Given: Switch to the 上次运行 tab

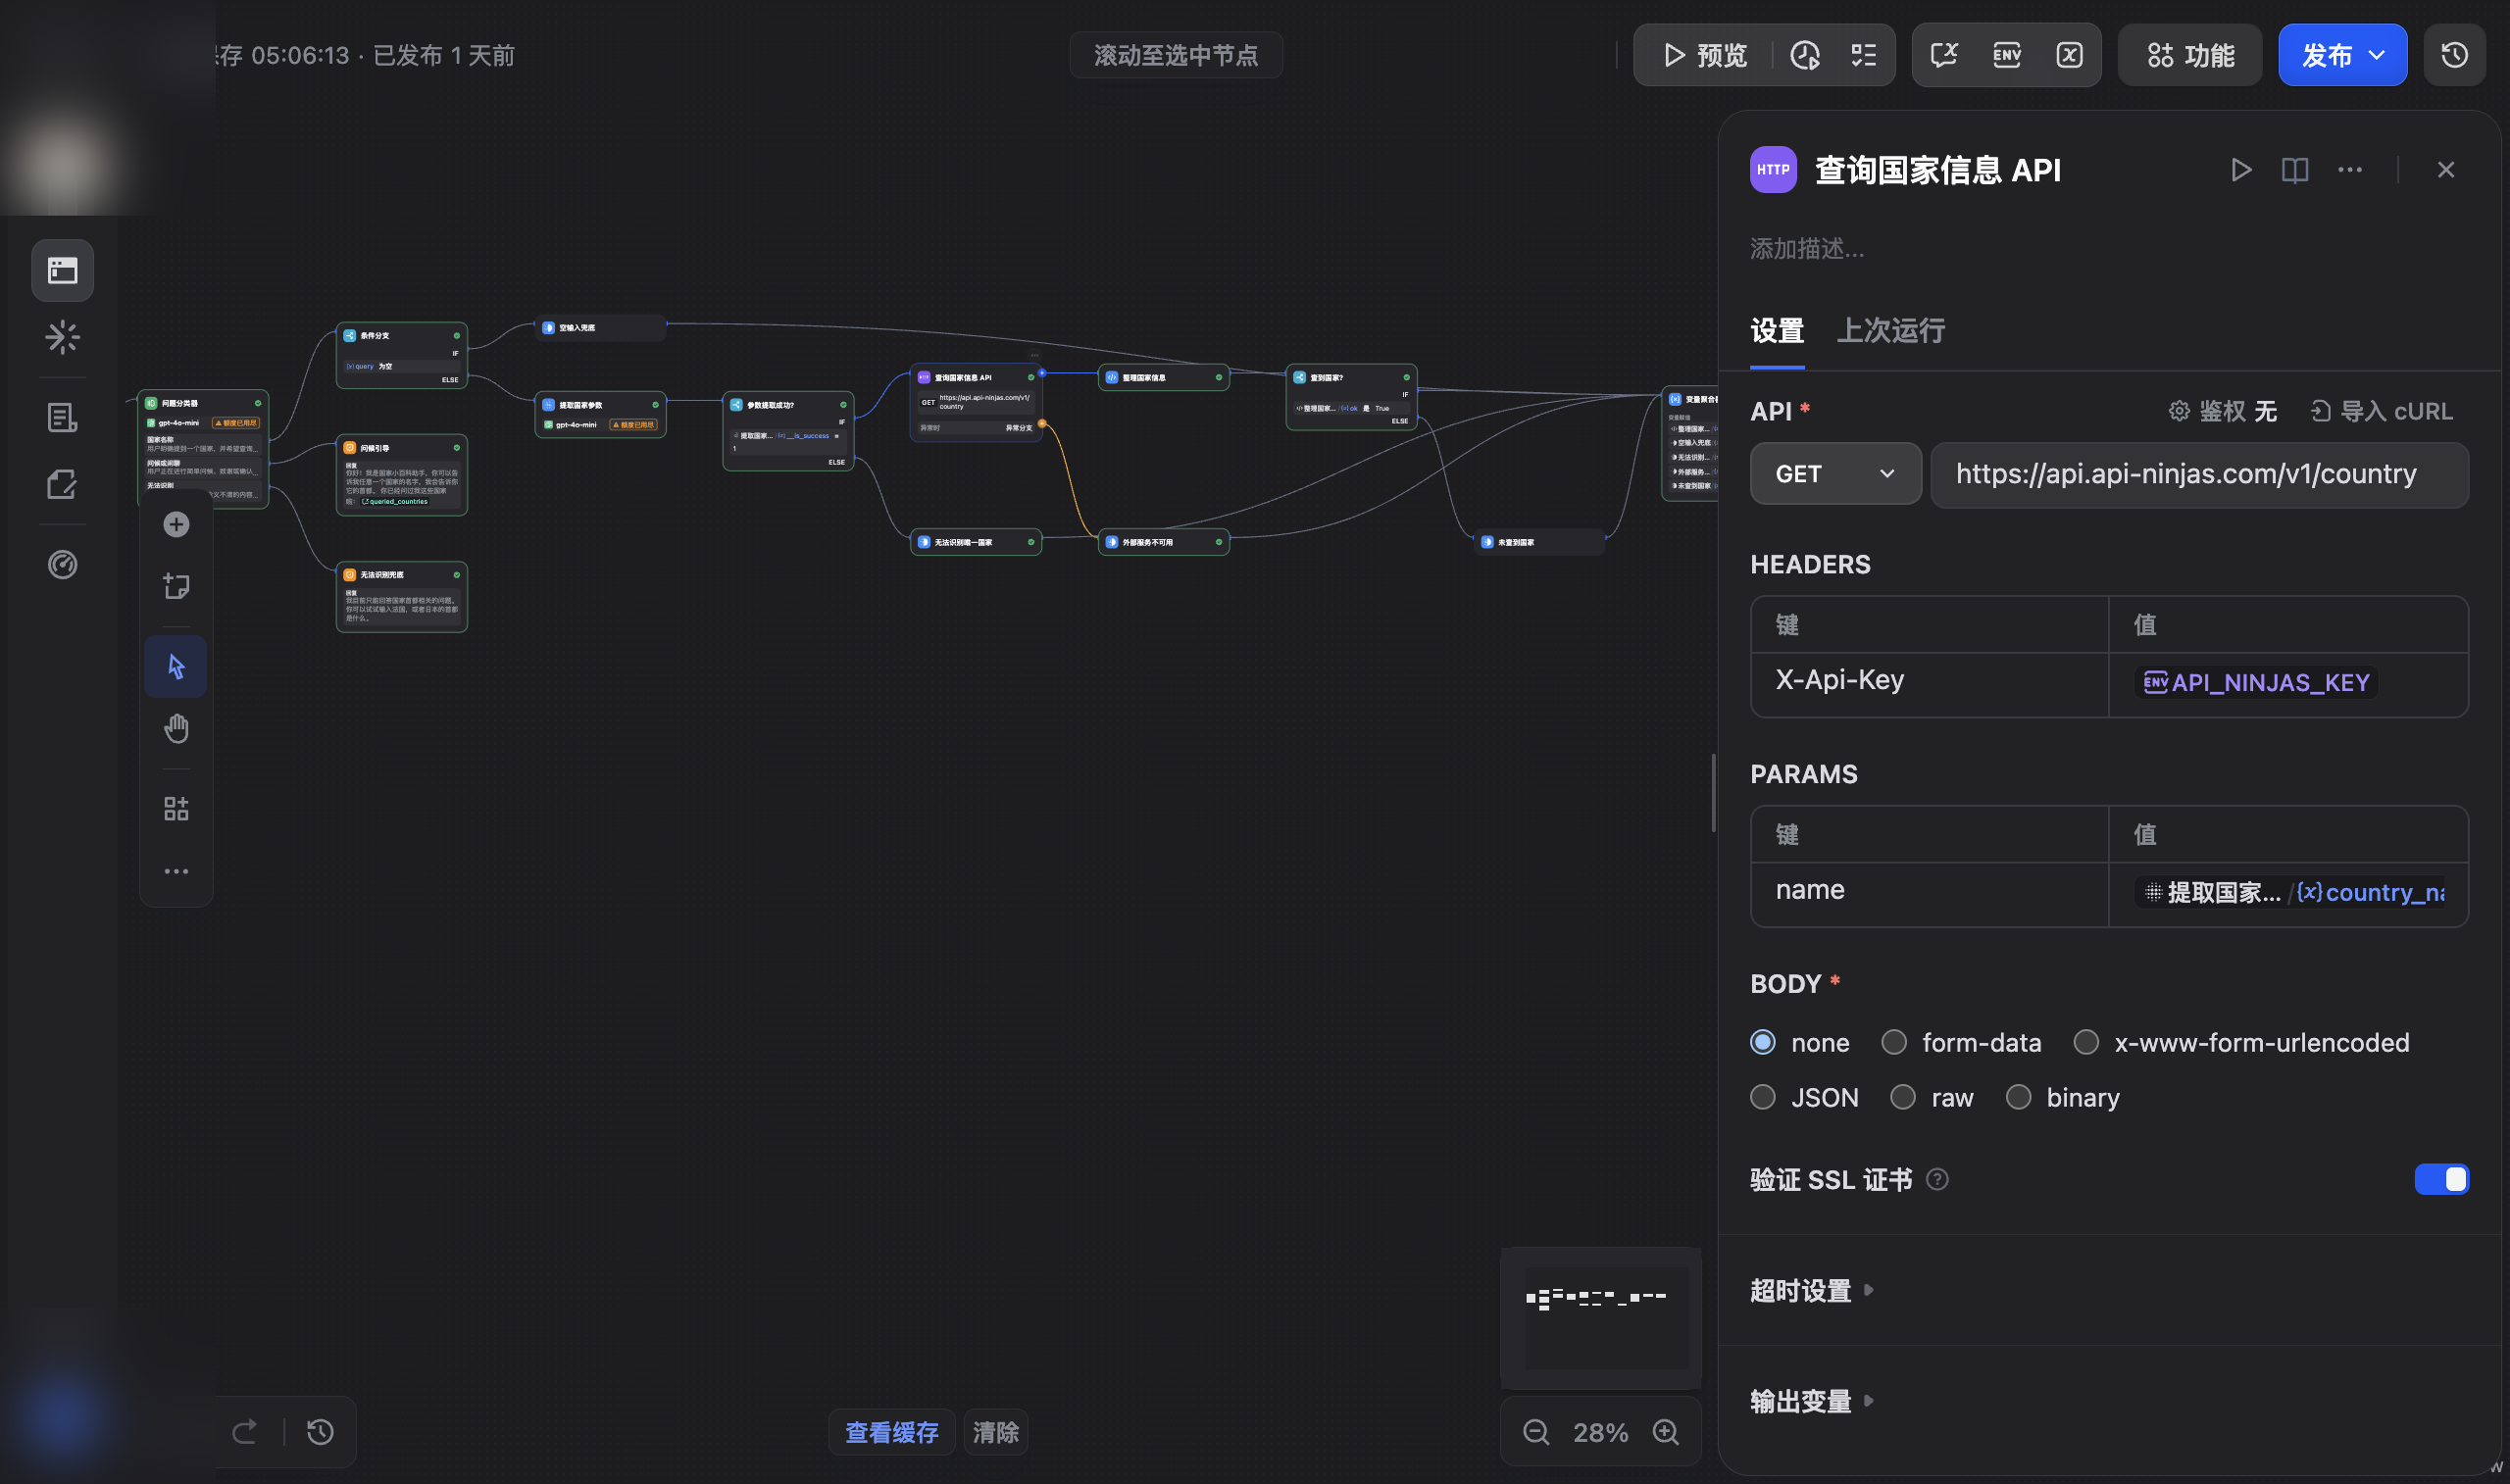Looking at the screenshot, I should [x=1890, y=330].
